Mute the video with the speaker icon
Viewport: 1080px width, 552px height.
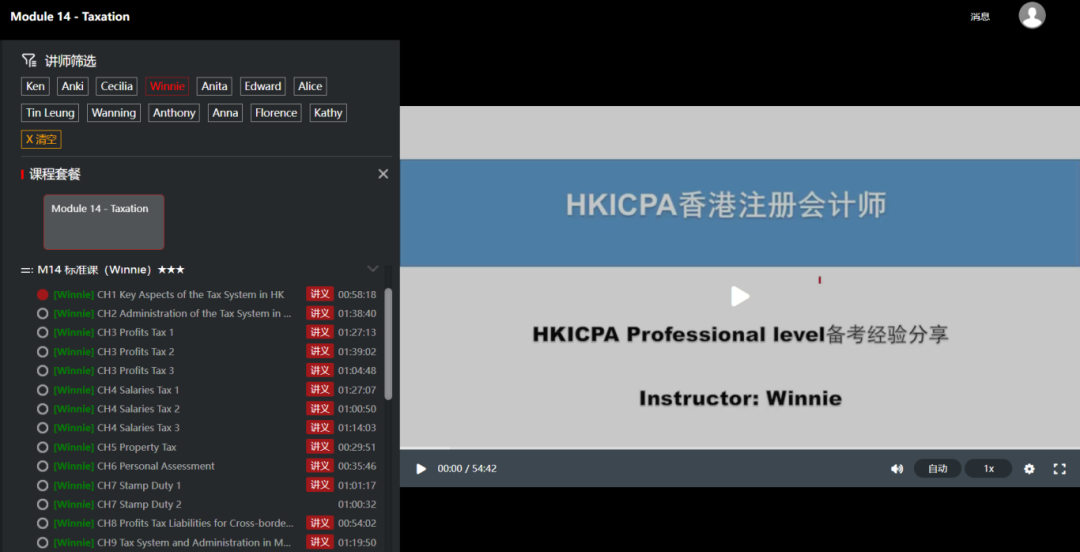(897, 469)
